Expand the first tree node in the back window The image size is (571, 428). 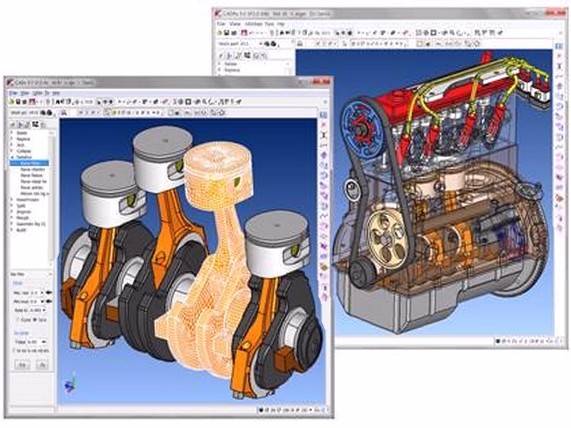219,64
